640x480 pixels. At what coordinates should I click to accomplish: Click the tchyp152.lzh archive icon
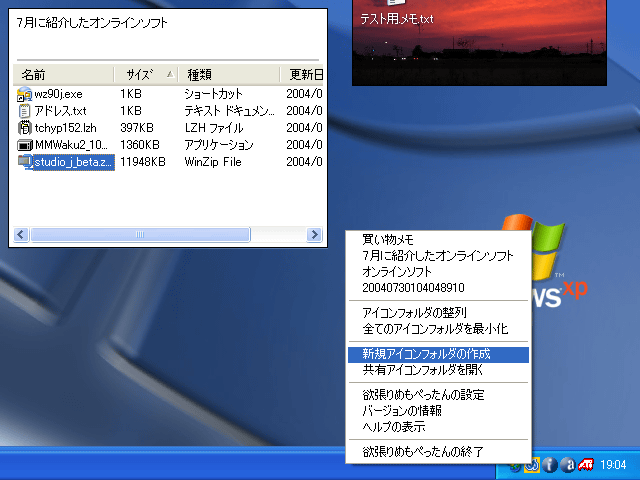pos(24,128)
